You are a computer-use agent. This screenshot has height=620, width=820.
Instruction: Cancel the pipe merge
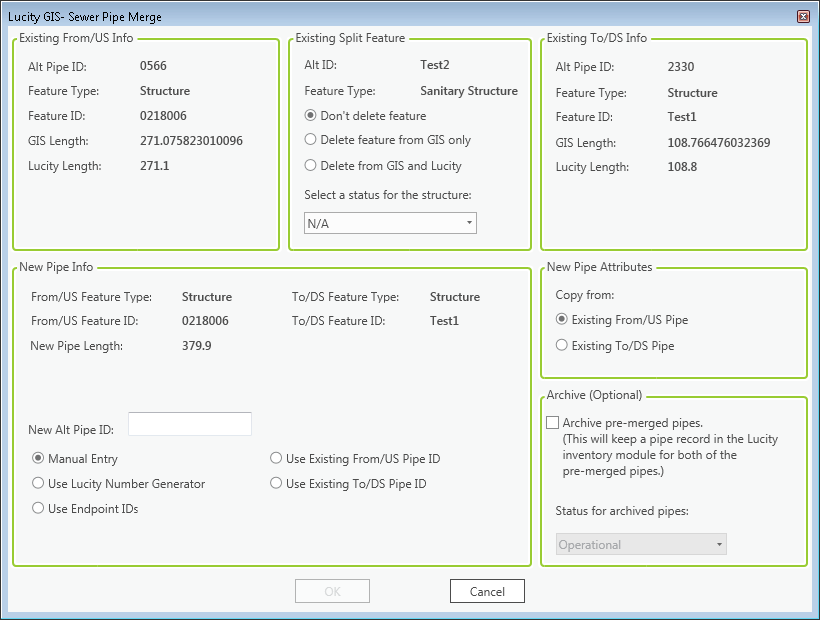(487, 591)
